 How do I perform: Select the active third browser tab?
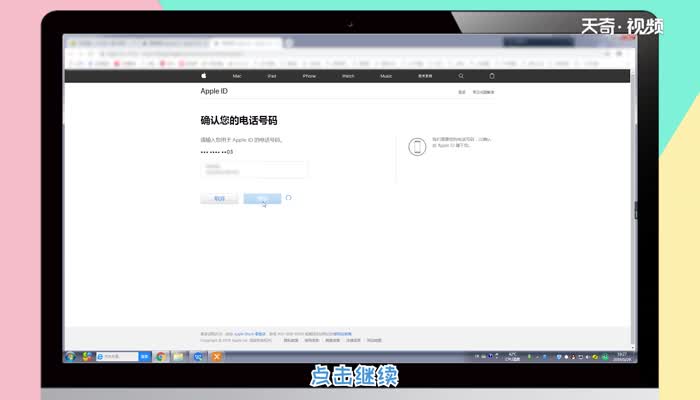click(x=247, y=43)
